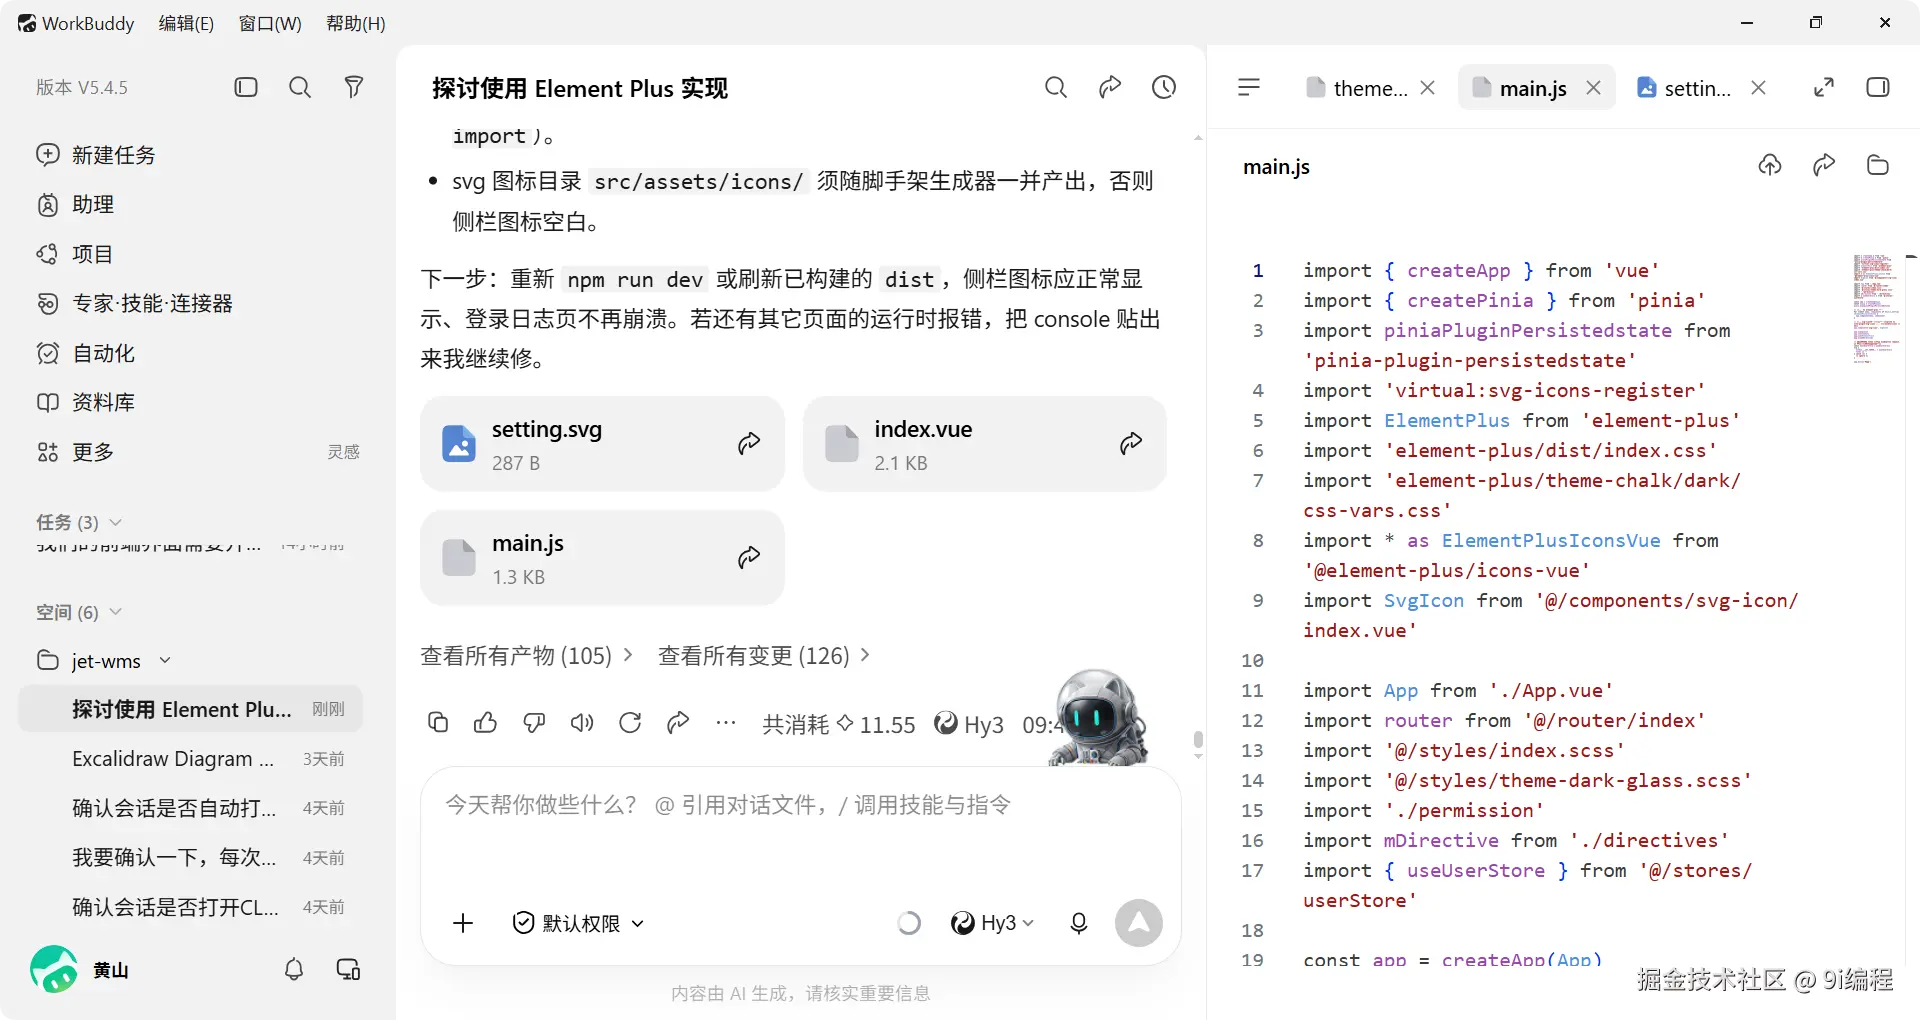Share the index.vue file card
Viewport: 1920px width, 1020px height.
click(x=1131, y=443)
